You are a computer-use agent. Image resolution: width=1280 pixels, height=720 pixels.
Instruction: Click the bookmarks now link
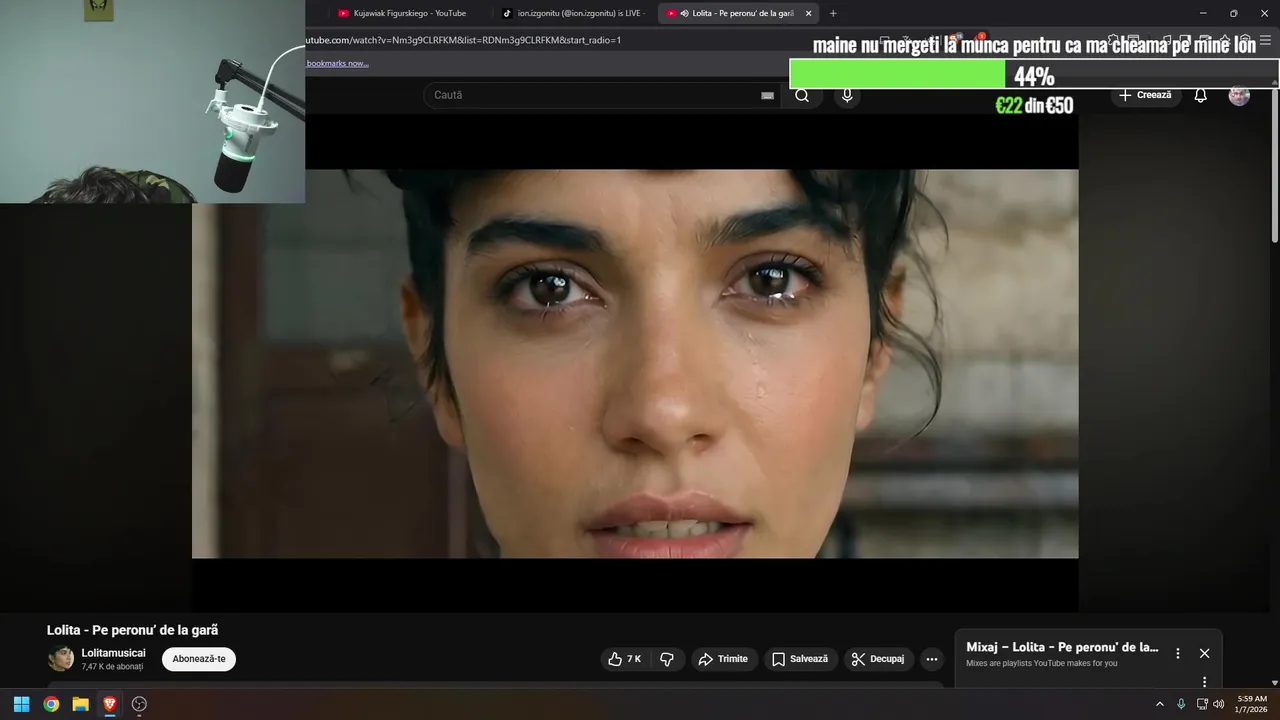coord(337,63)
